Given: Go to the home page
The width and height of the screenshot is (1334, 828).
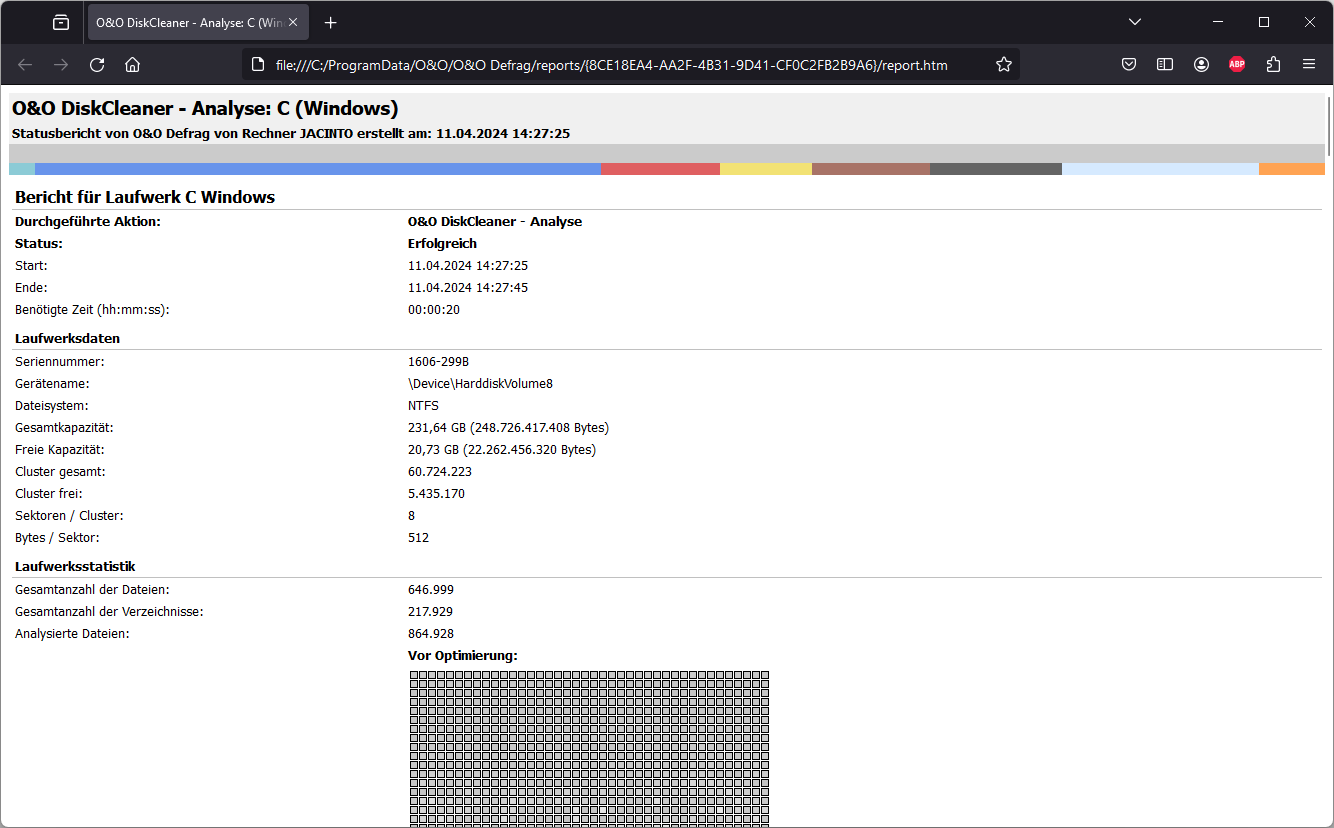Looking at the screenshot, I should [132, 65].
